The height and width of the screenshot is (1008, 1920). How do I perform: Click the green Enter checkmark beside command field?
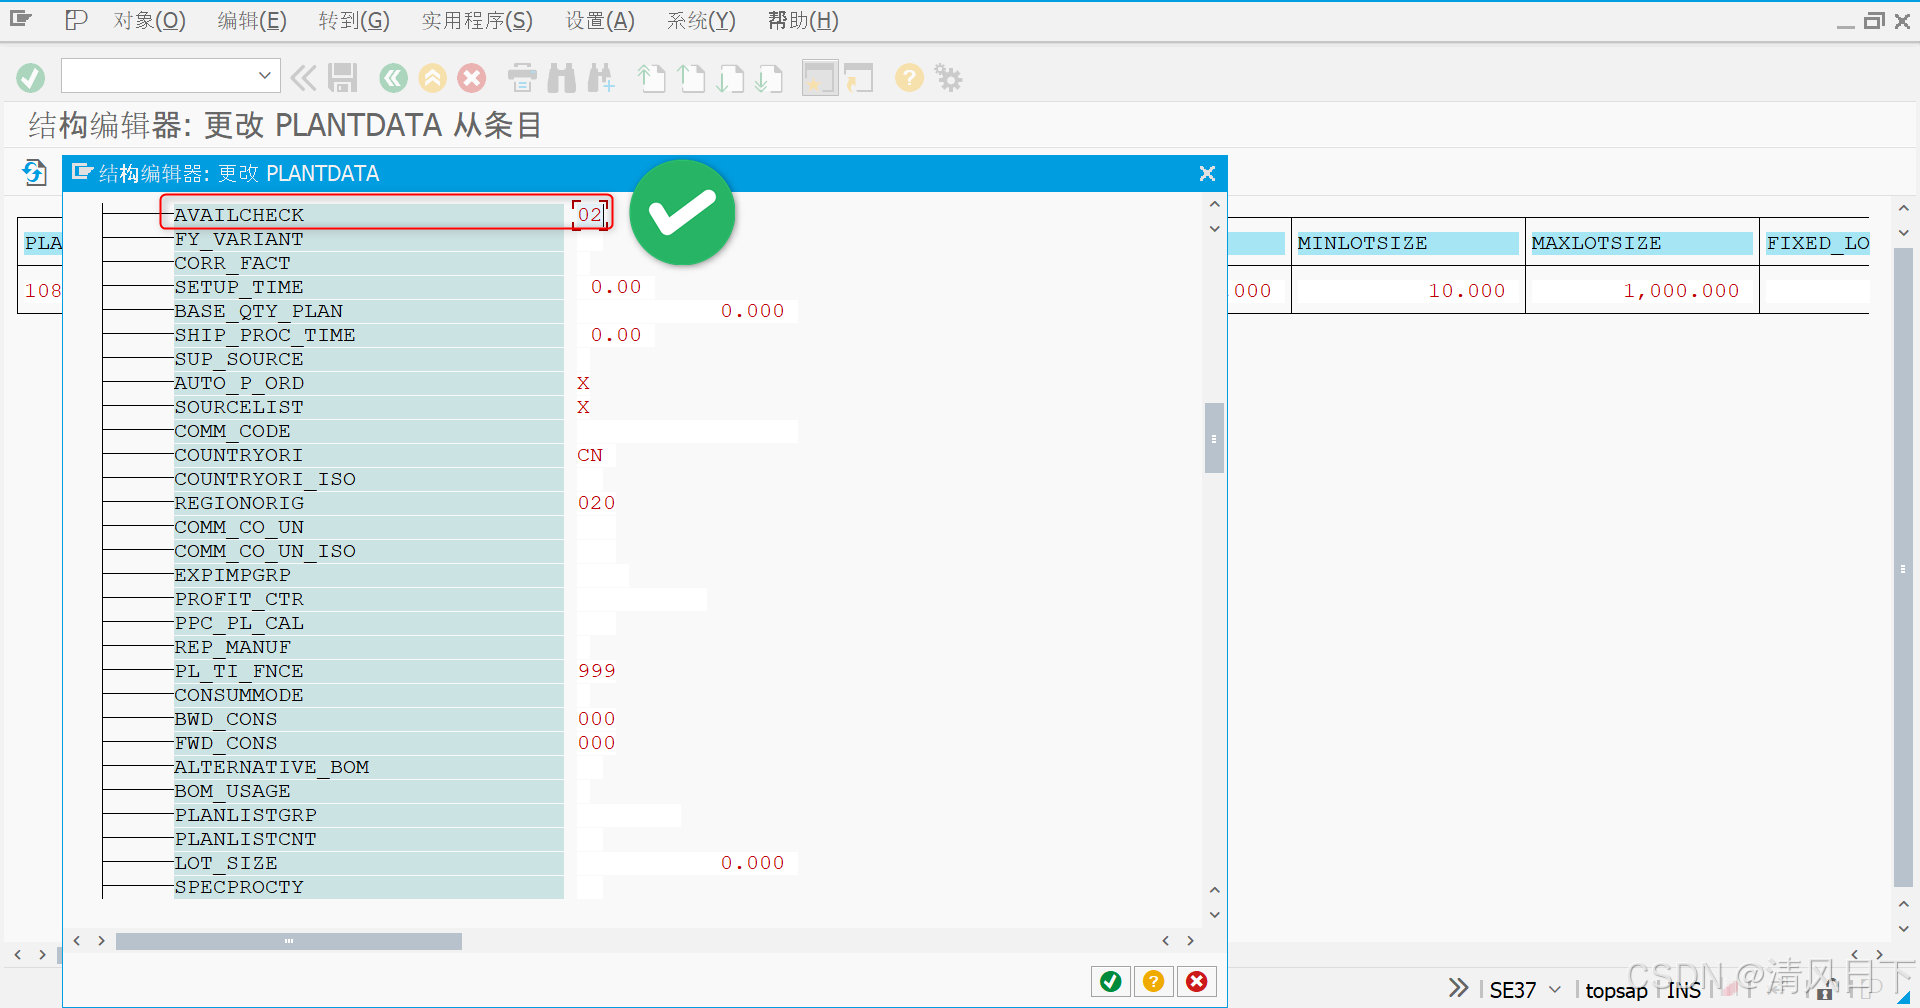coord(30,77)
